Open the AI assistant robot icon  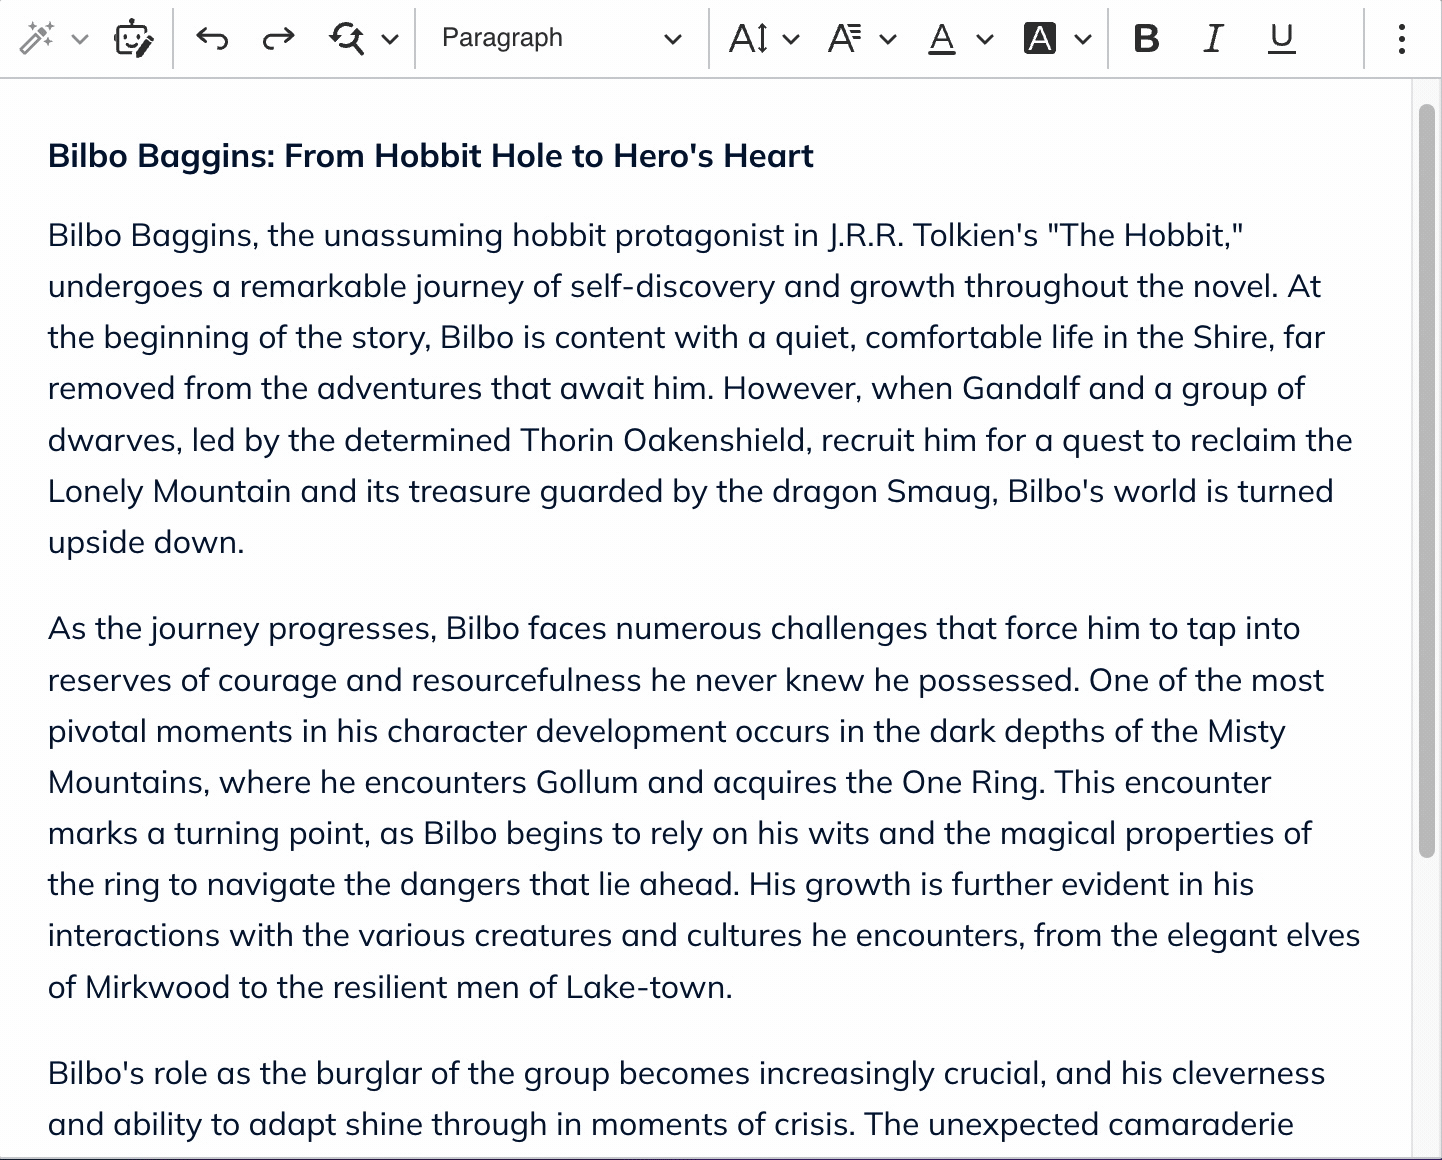[133, 39]
